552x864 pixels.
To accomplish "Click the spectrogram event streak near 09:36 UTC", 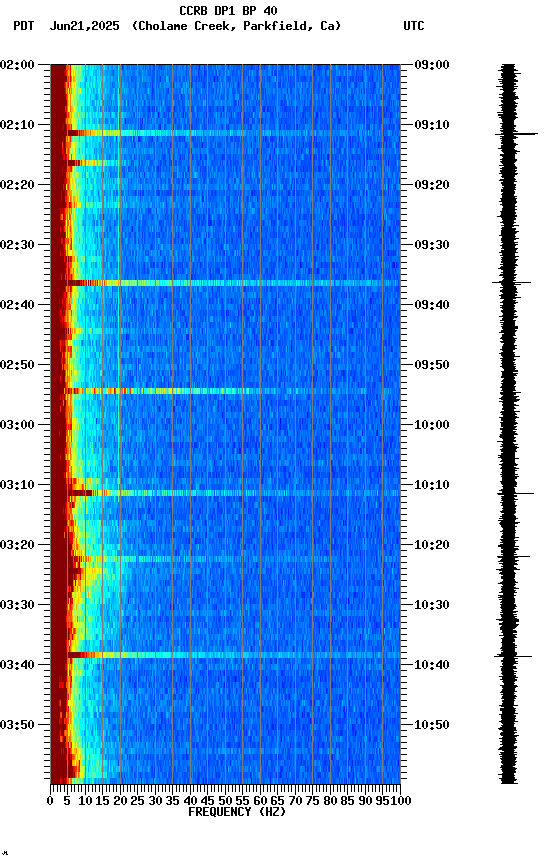I will pyautogui.click(x=234, y=283).
